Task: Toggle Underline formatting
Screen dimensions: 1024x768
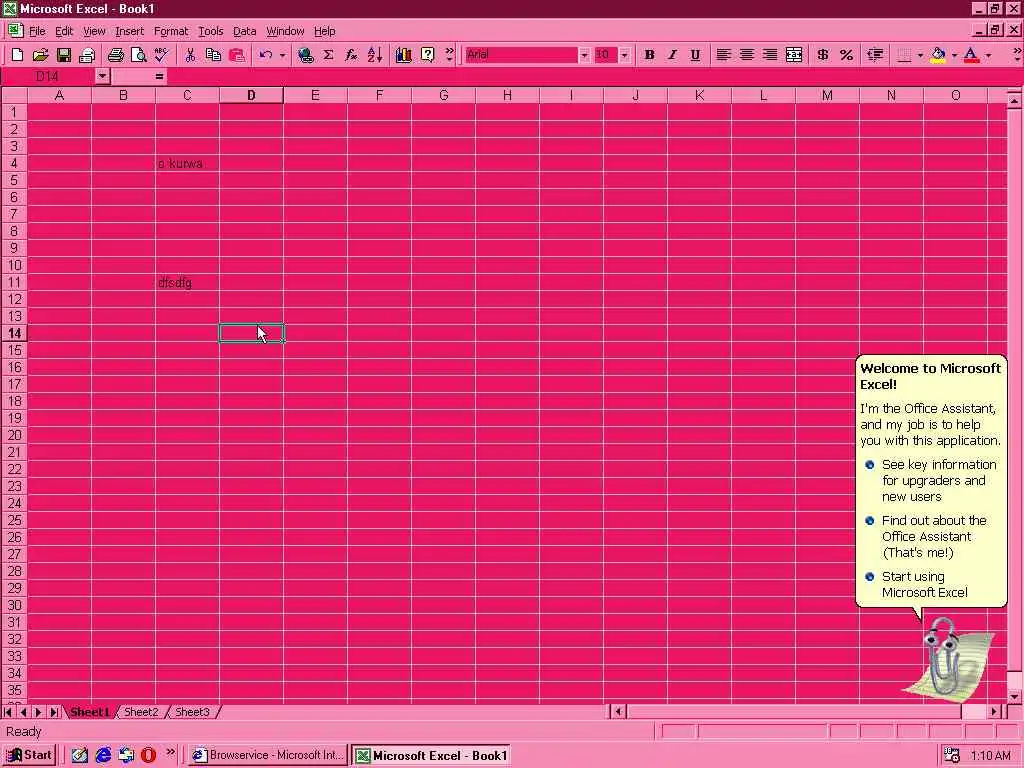Action: coord(695,55)
